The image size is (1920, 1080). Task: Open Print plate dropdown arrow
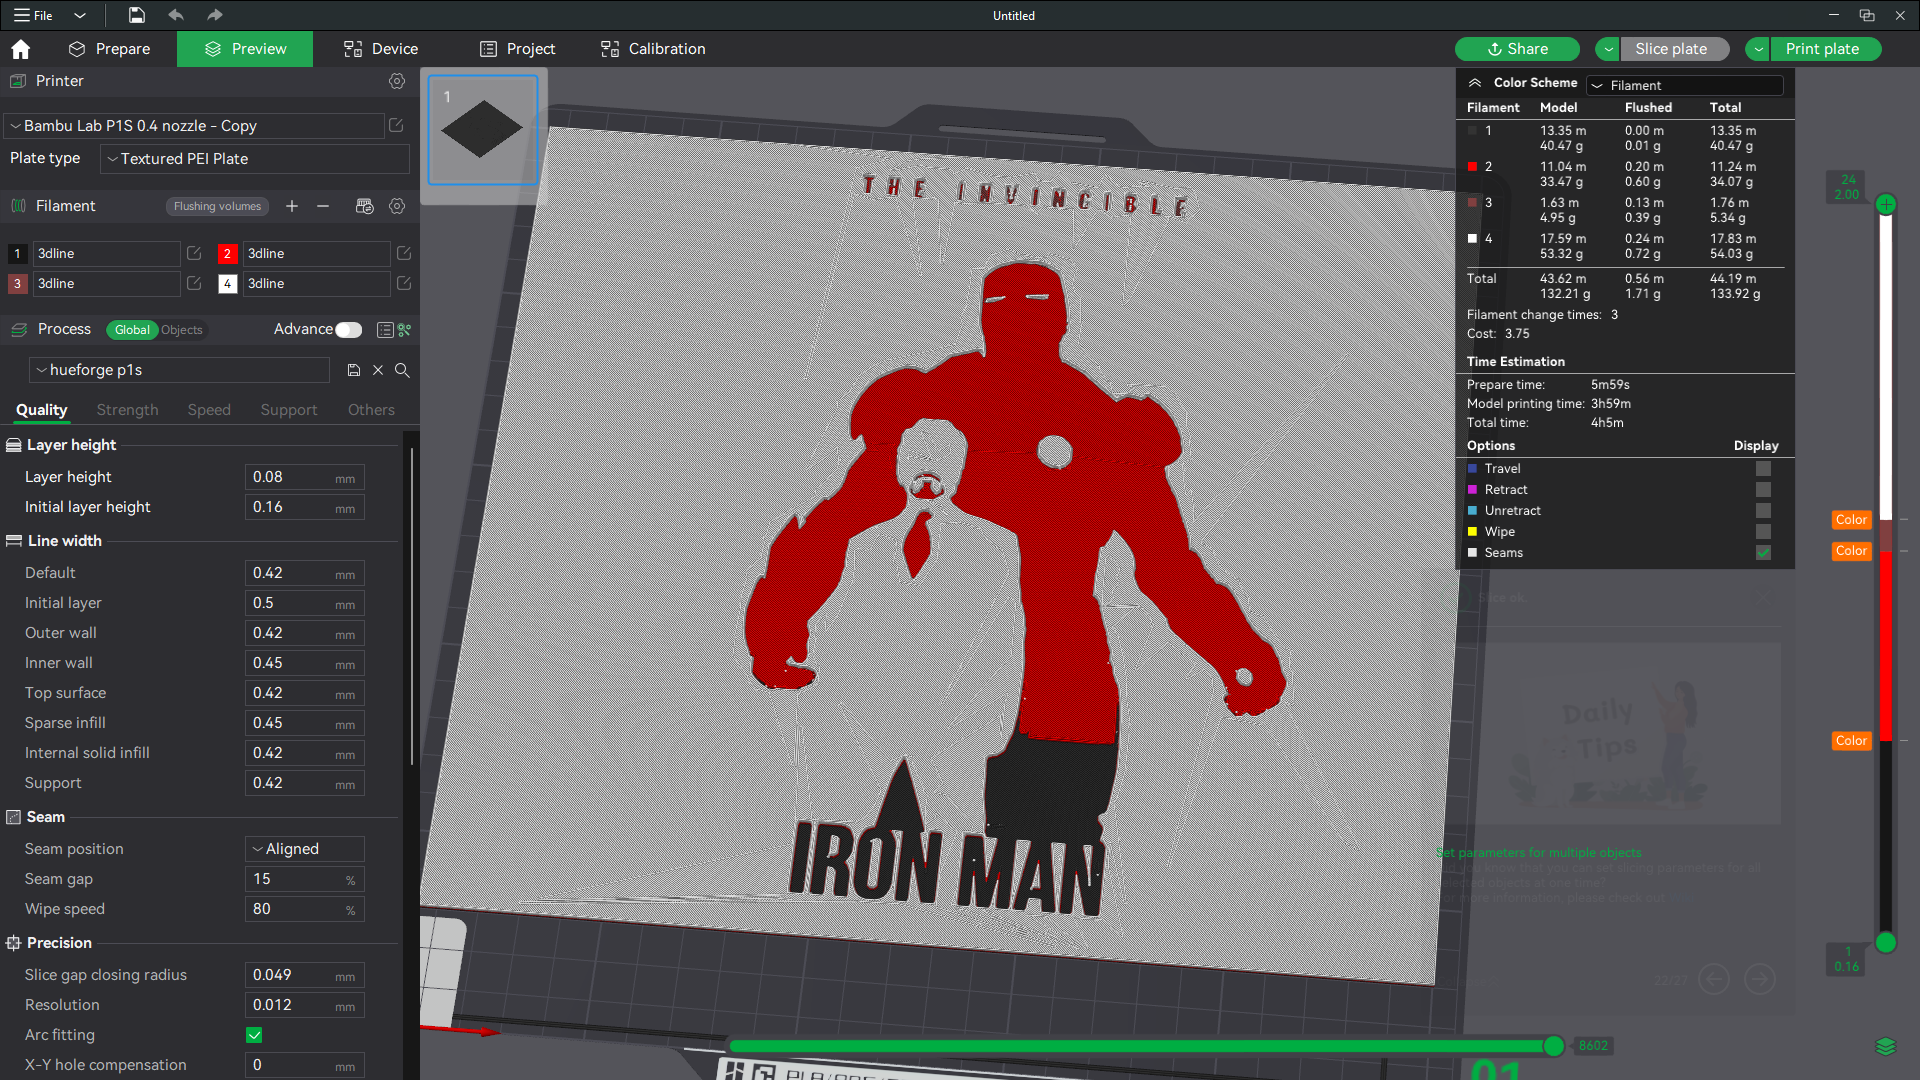(1758, 49)
